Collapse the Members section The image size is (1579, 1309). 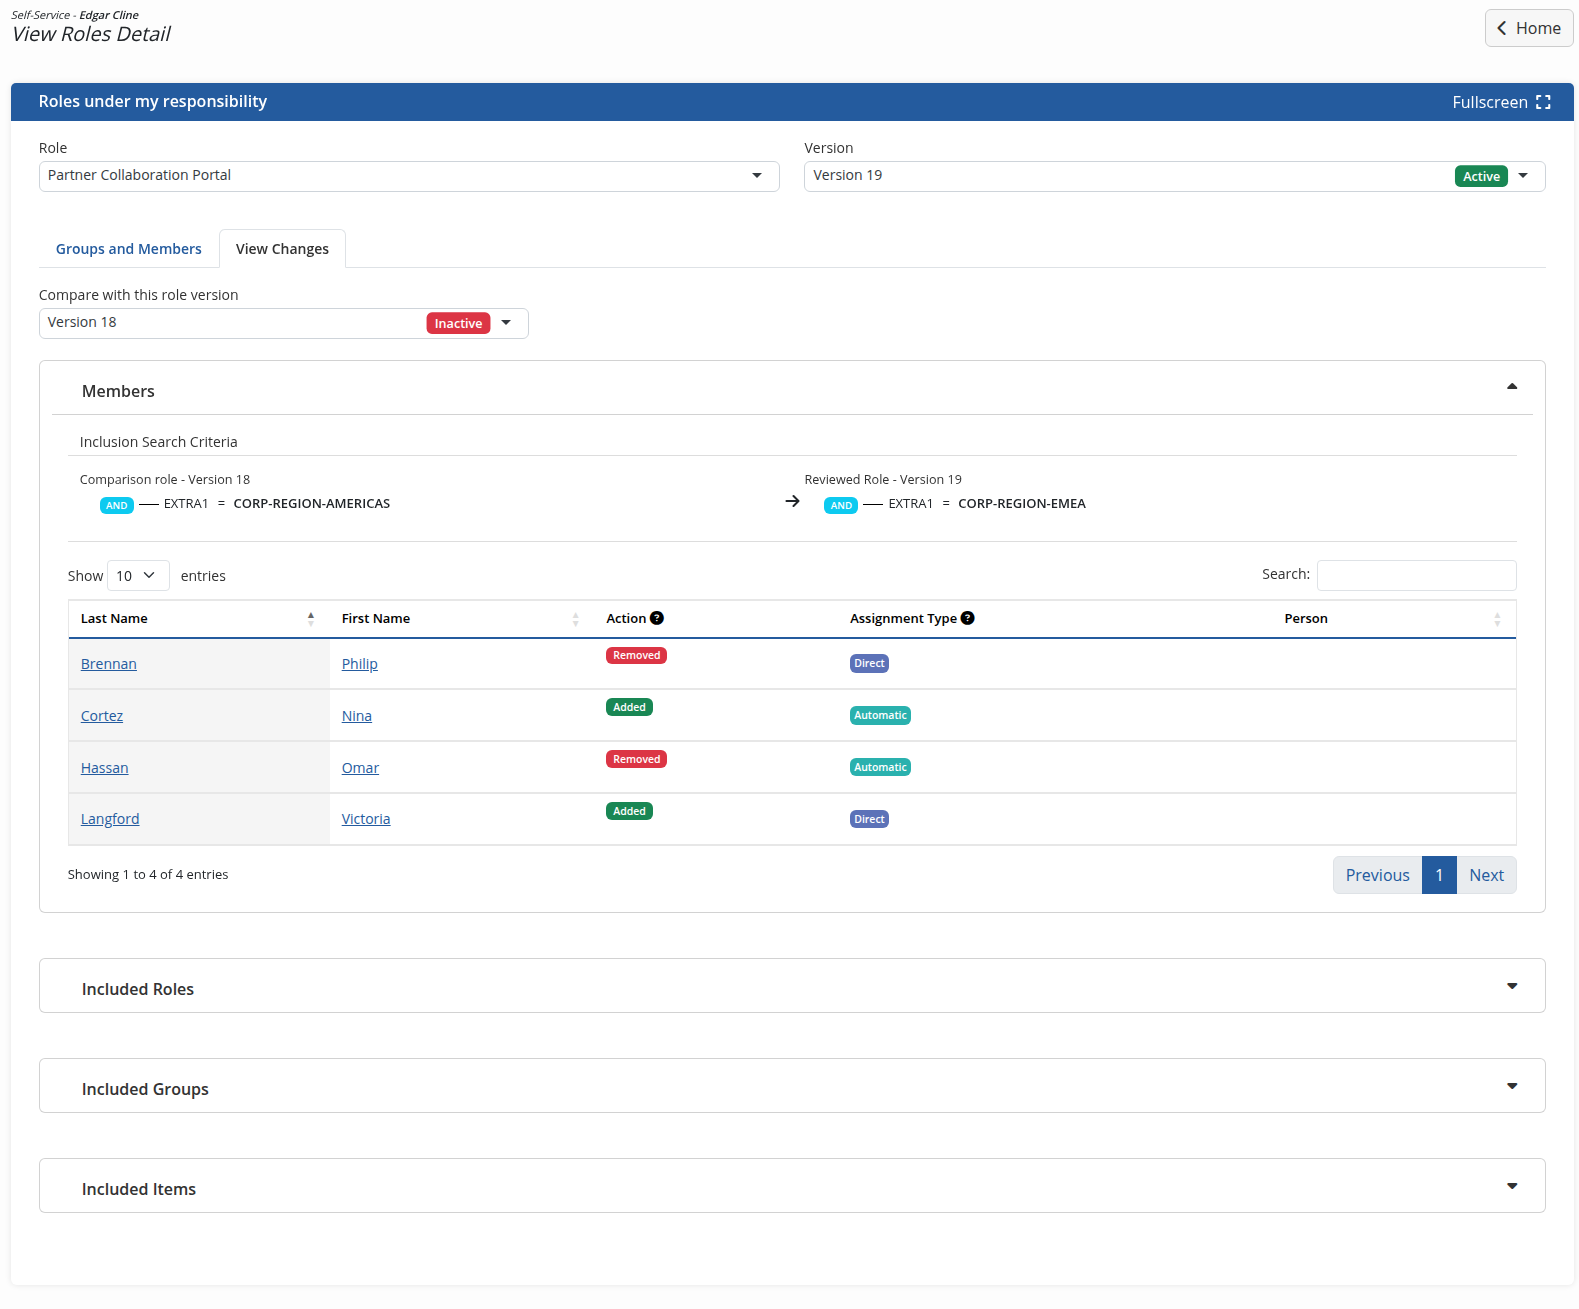pos(1512,387)
